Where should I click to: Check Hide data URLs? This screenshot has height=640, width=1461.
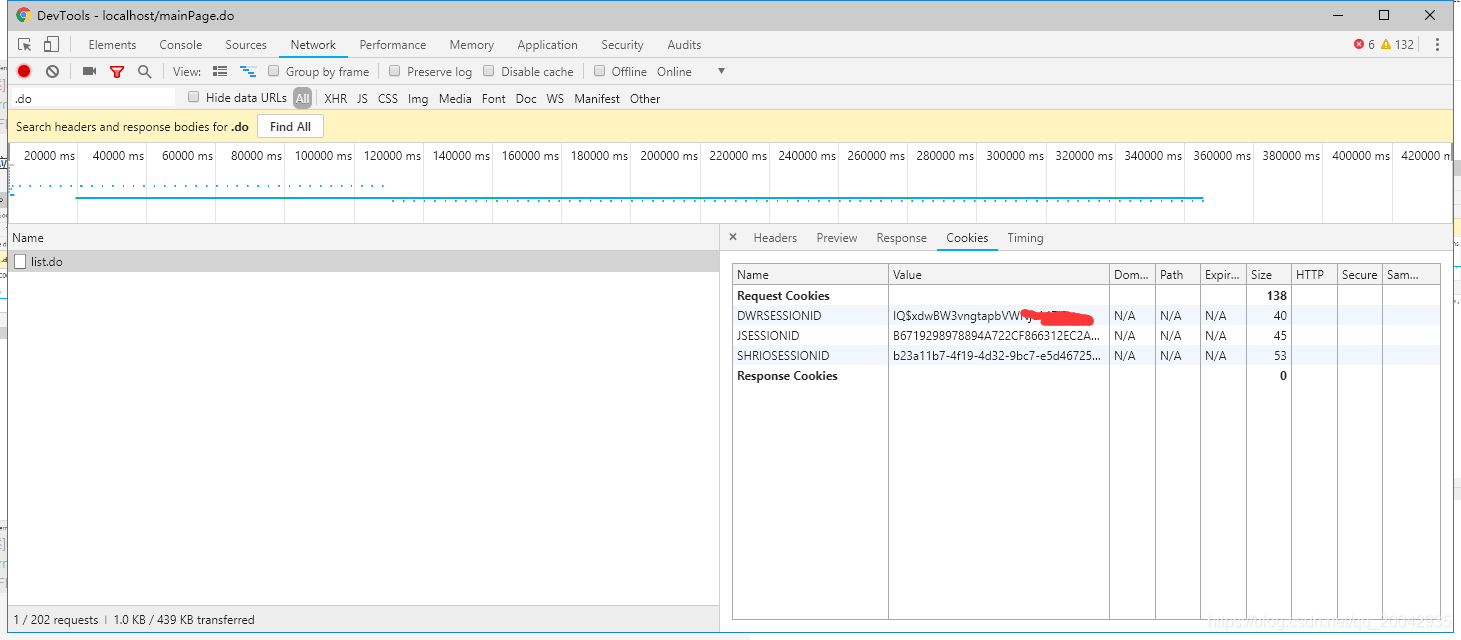click(194, 98)
